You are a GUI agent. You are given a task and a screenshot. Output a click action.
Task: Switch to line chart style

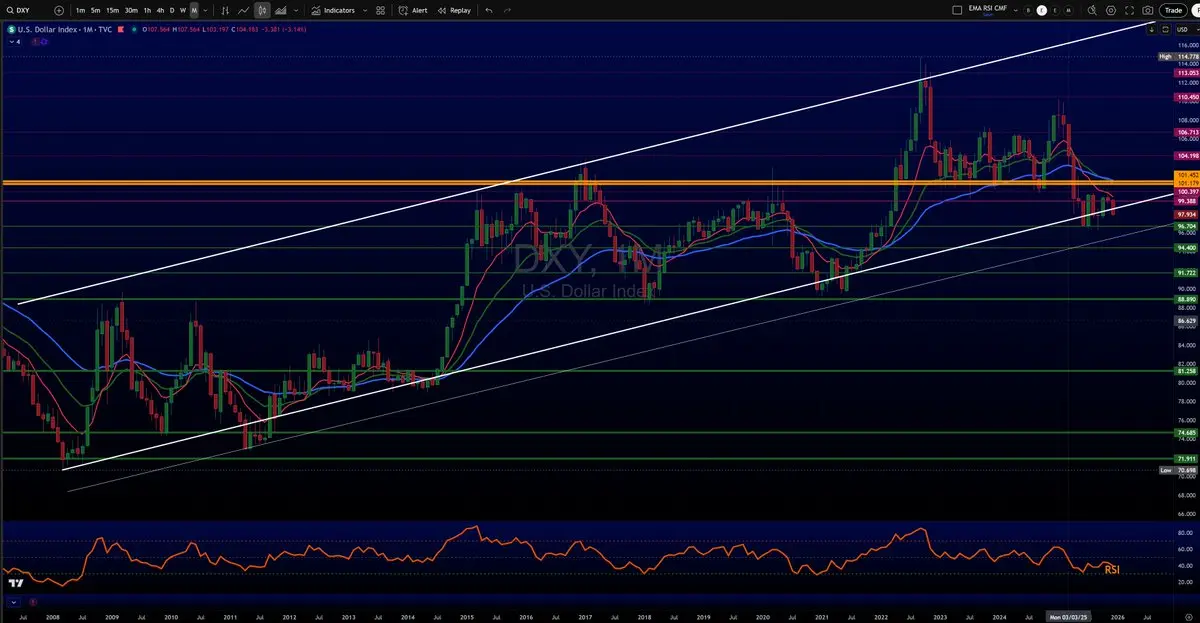[243, 10]
